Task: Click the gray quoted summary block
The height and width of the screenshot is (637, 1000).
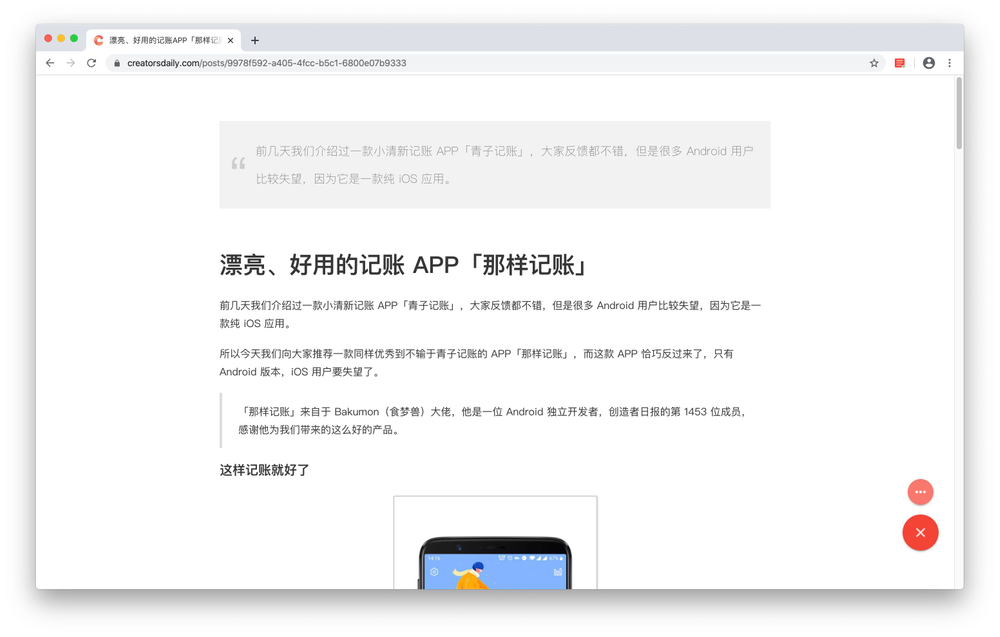Action: tap(495, 165)
